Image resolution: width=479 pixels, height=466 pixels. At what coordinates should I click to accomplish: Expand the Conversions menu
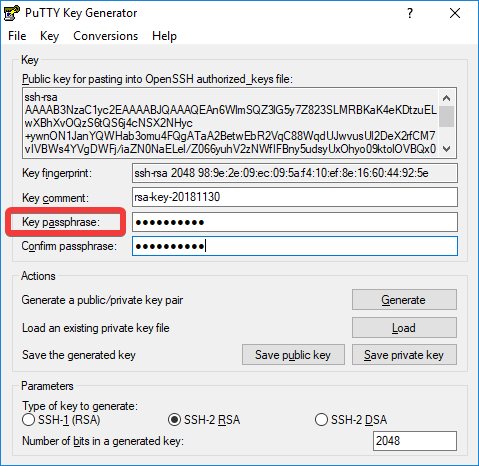105,36
